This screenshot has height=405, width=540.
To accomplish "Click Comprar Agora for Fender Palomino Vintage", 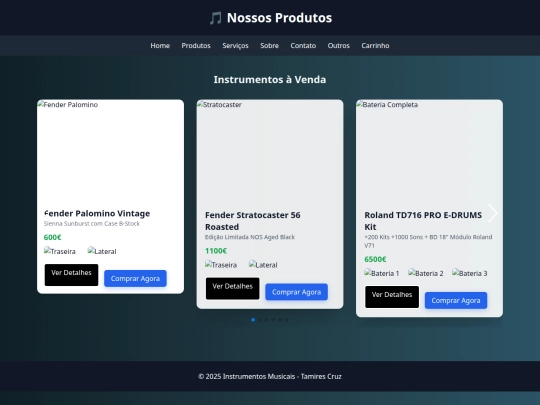I will click(135, 278).
